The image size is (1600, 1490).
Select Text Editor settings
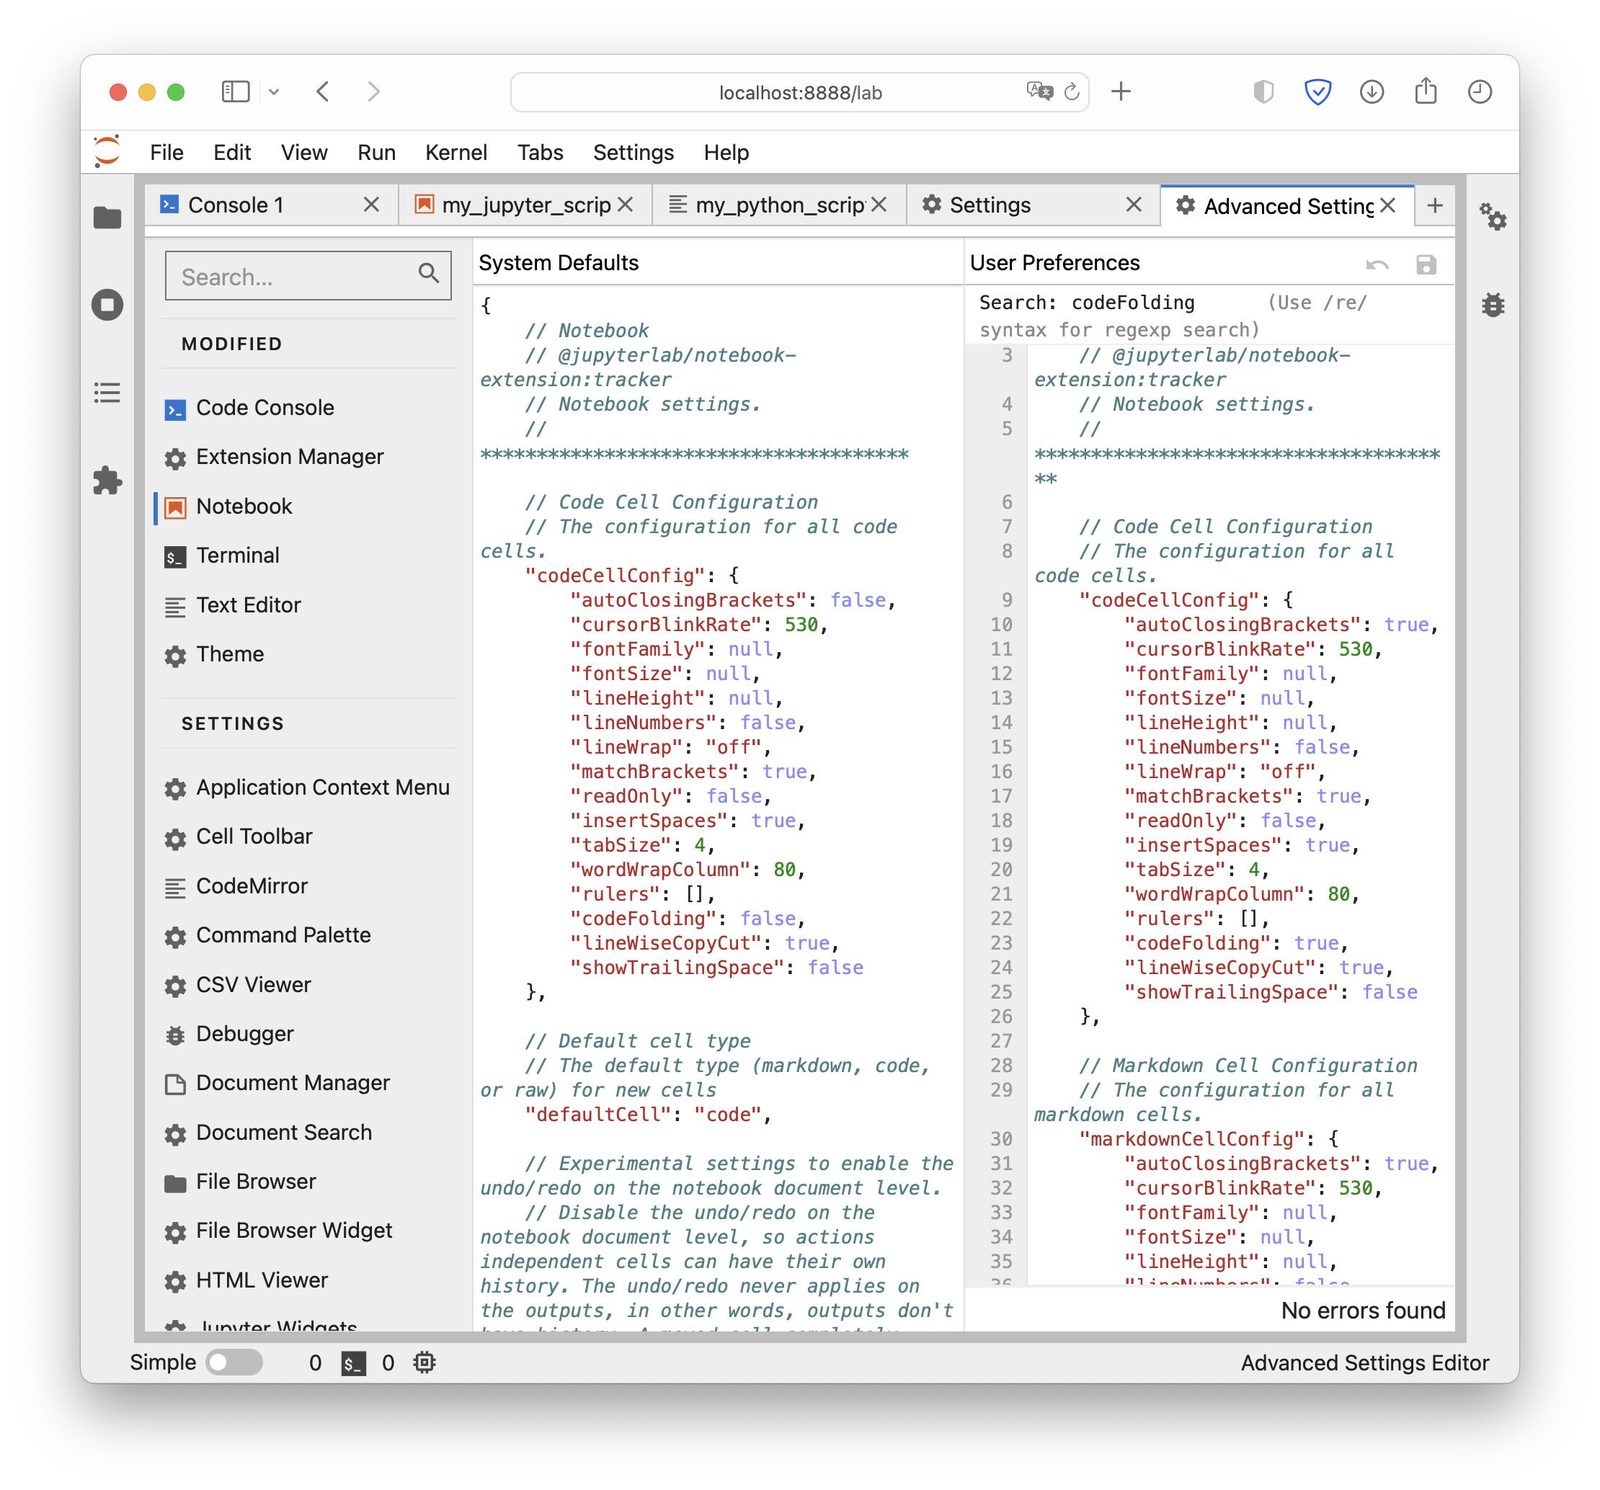[x=248, y=606]
